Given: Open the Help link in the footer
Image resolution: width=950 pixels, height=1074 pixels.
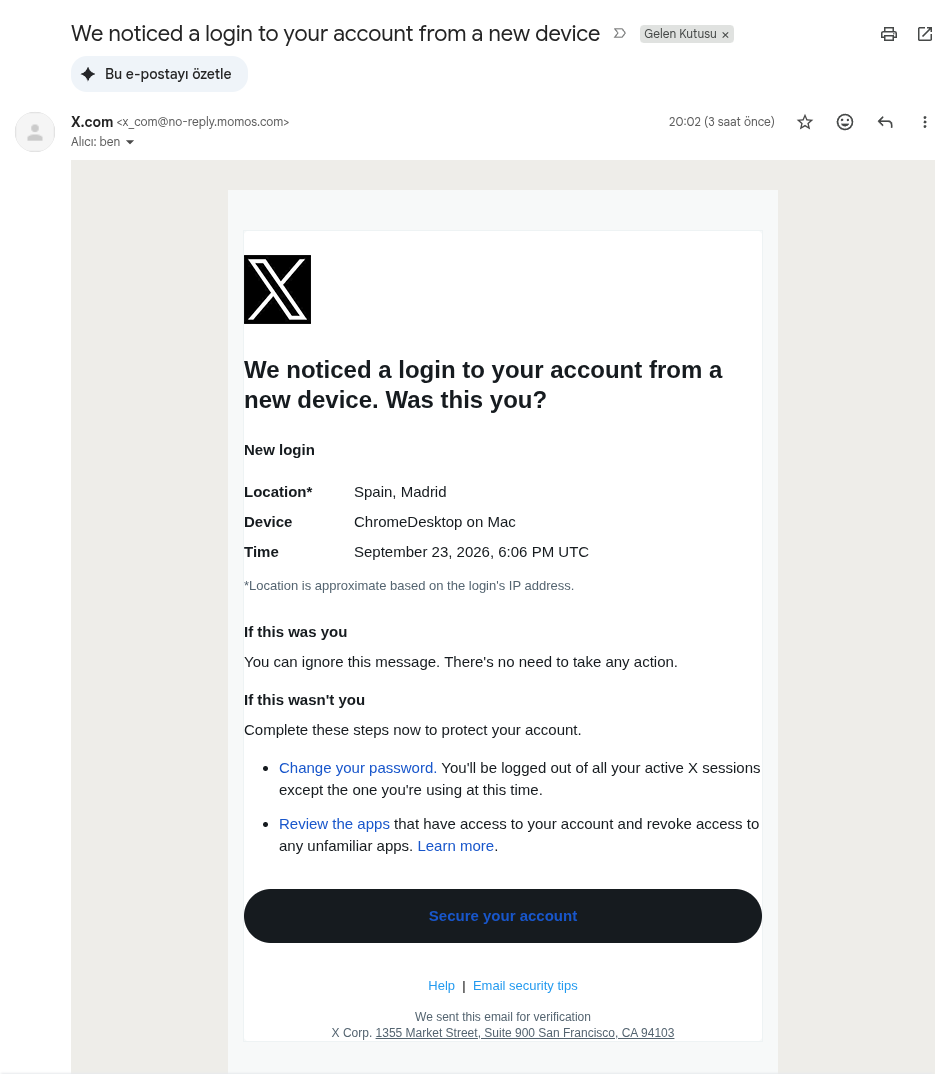Looking at the screenshot, I should point(441,986).
